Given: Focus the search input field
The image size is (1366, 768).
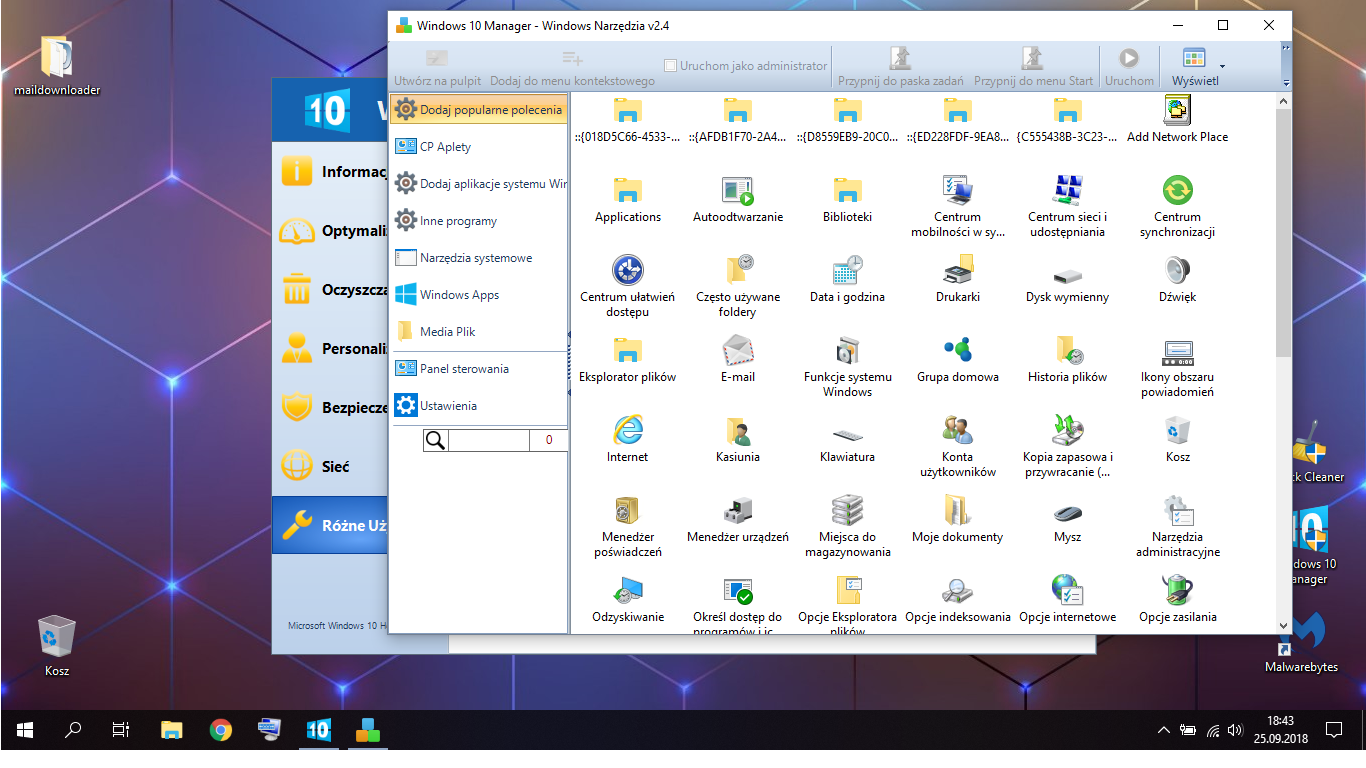Looking at the screenshot, I should pos(488,440).
